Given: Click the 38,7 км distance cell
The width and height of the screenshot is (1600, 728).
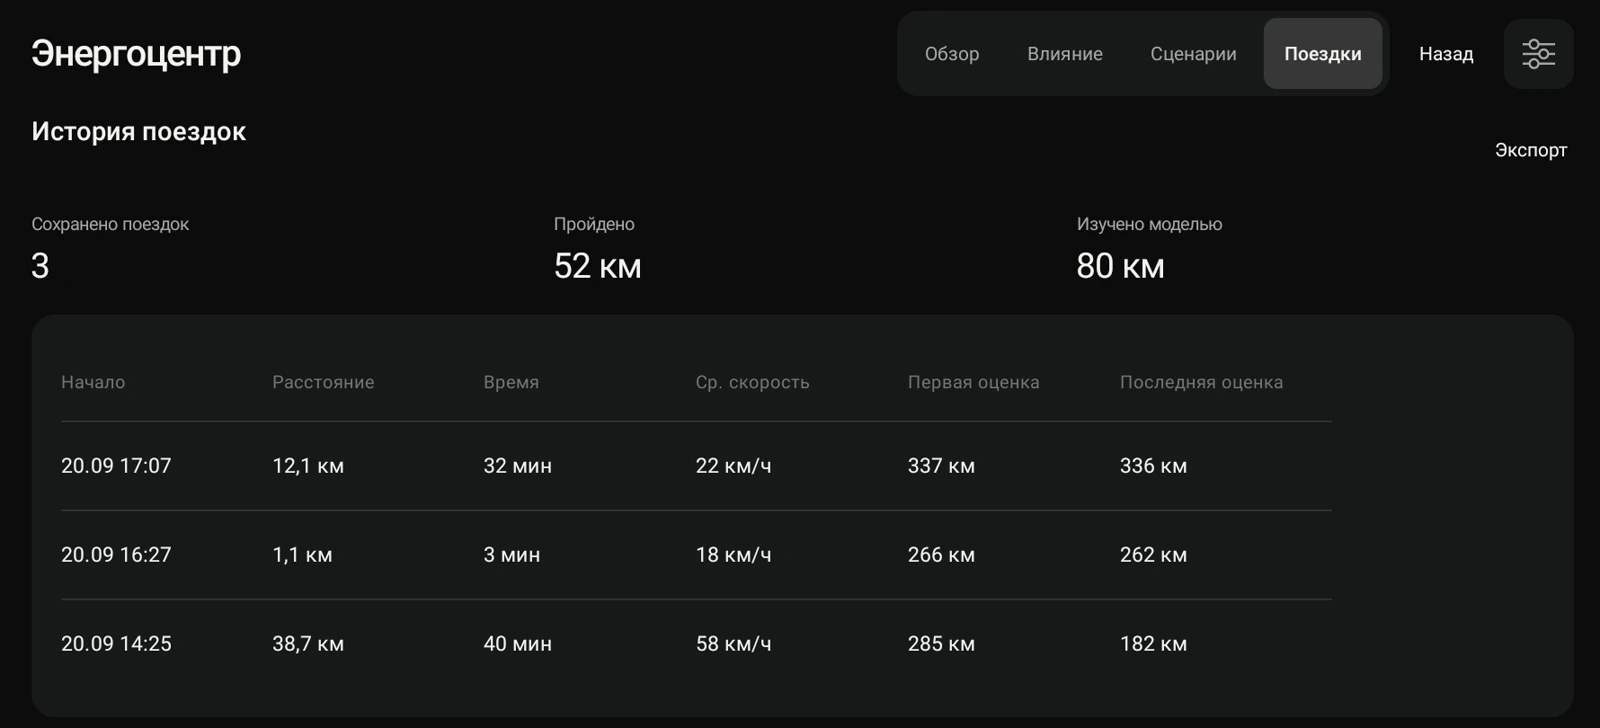Looking at the screenshot, I should point(308,644).
